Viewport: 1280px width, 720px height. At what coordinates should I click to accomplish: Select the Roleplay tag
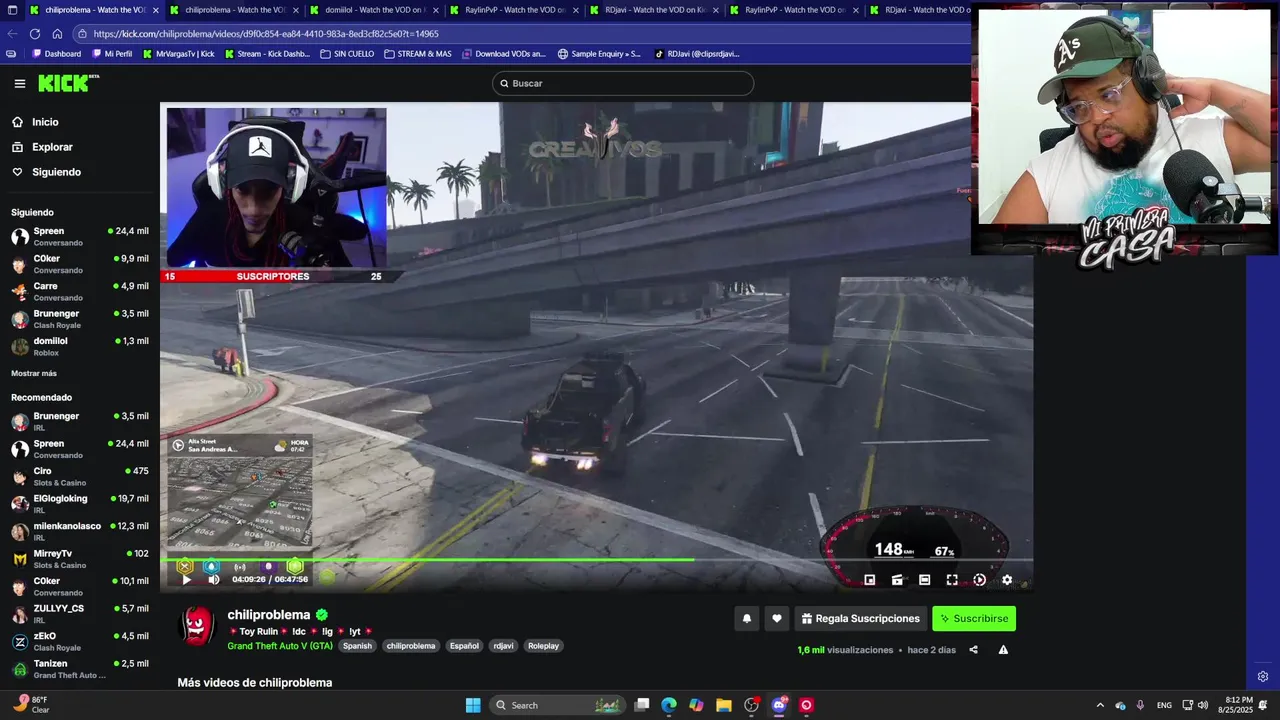point(544,646)
